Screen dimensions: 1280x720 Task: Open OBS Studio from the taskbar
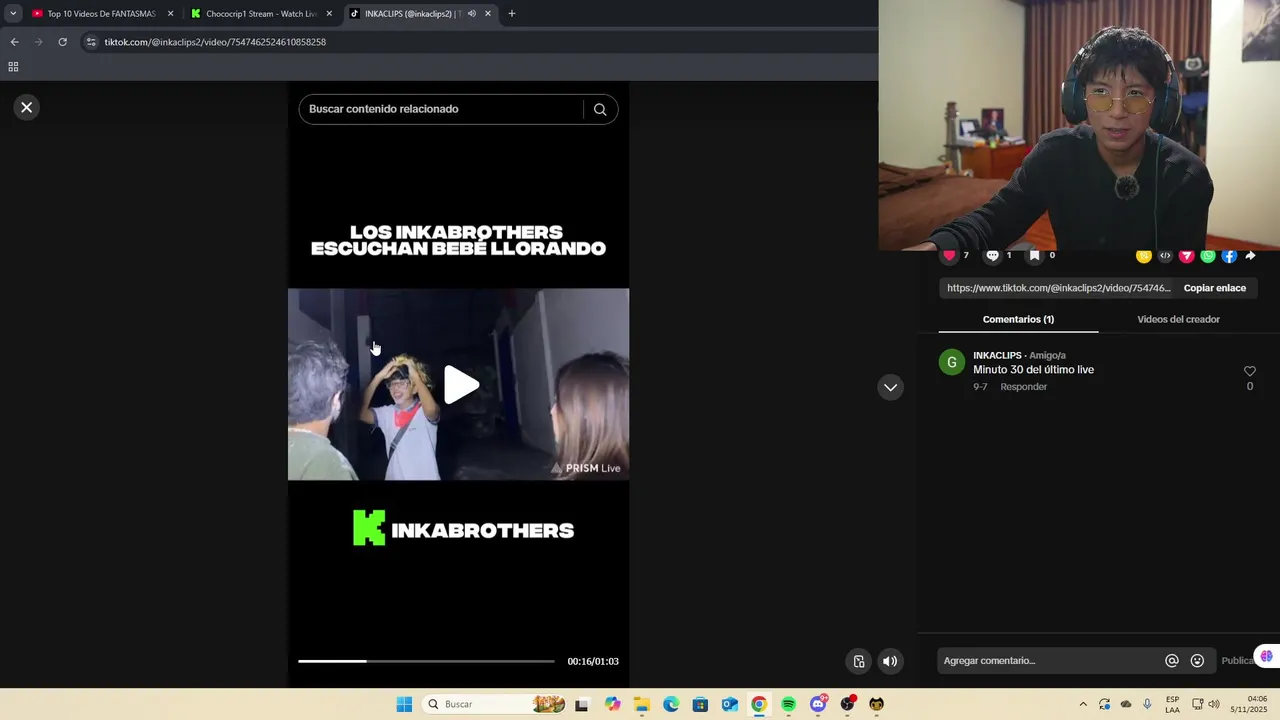(x=848, y=704)
